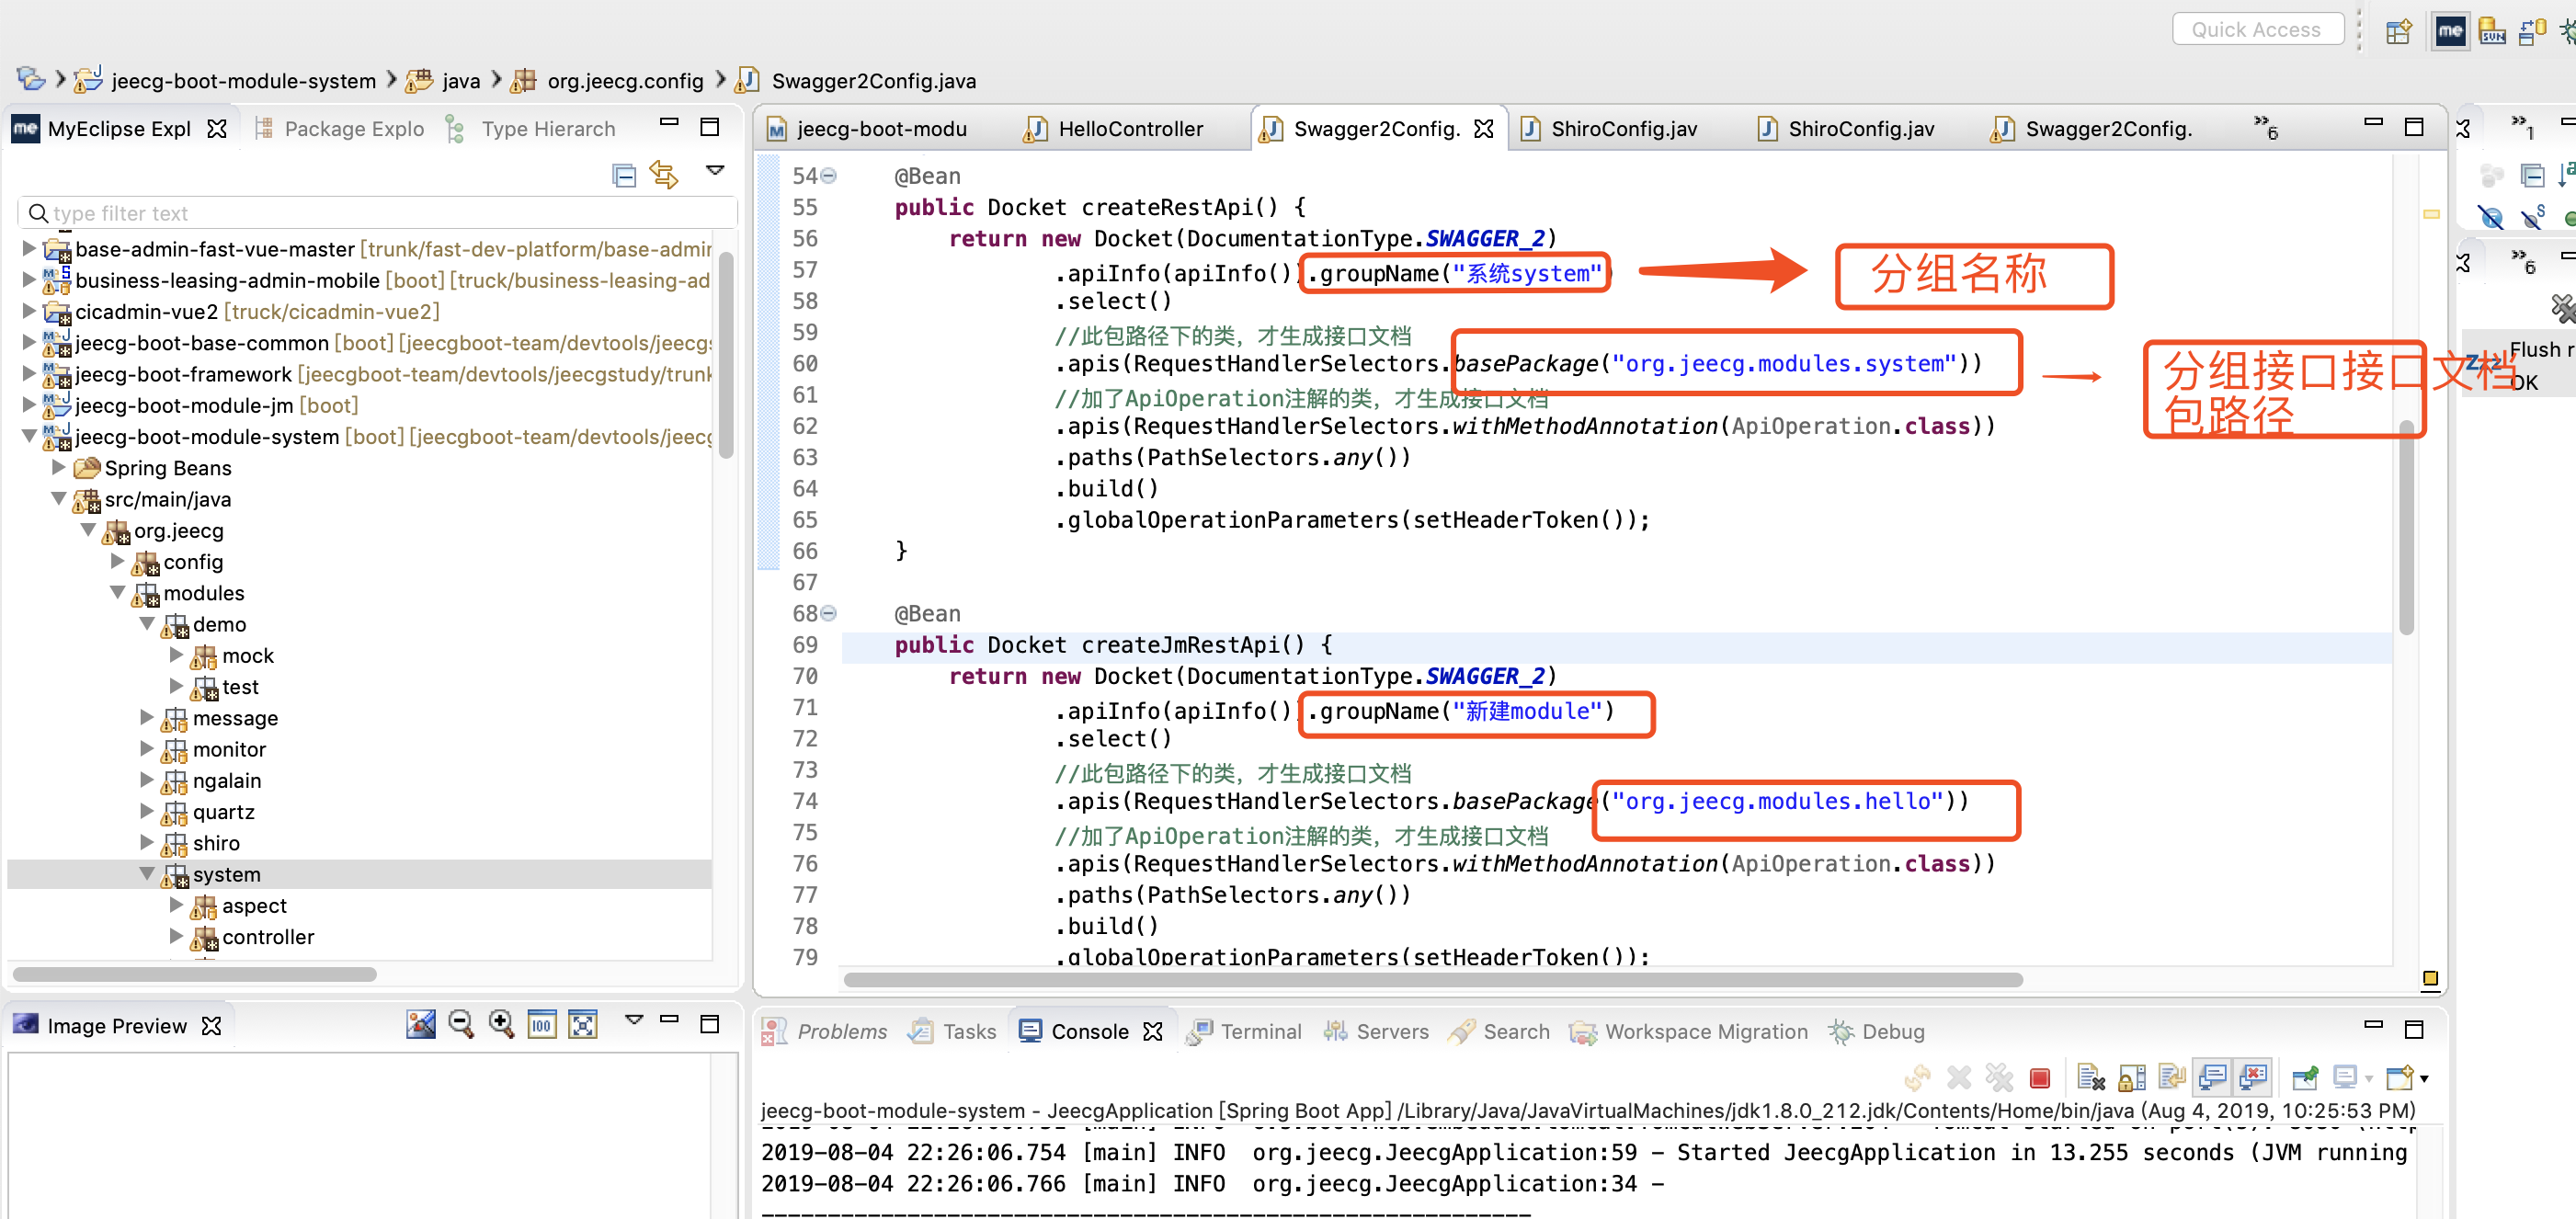
Task: Click Link with Editor icon
Action: click(x=664, y=176)
